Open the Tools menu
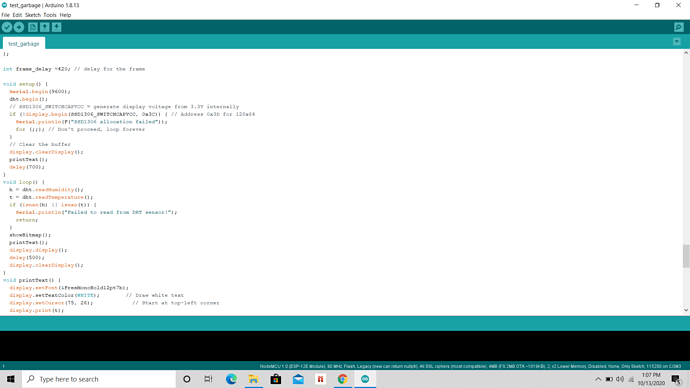 50,15
